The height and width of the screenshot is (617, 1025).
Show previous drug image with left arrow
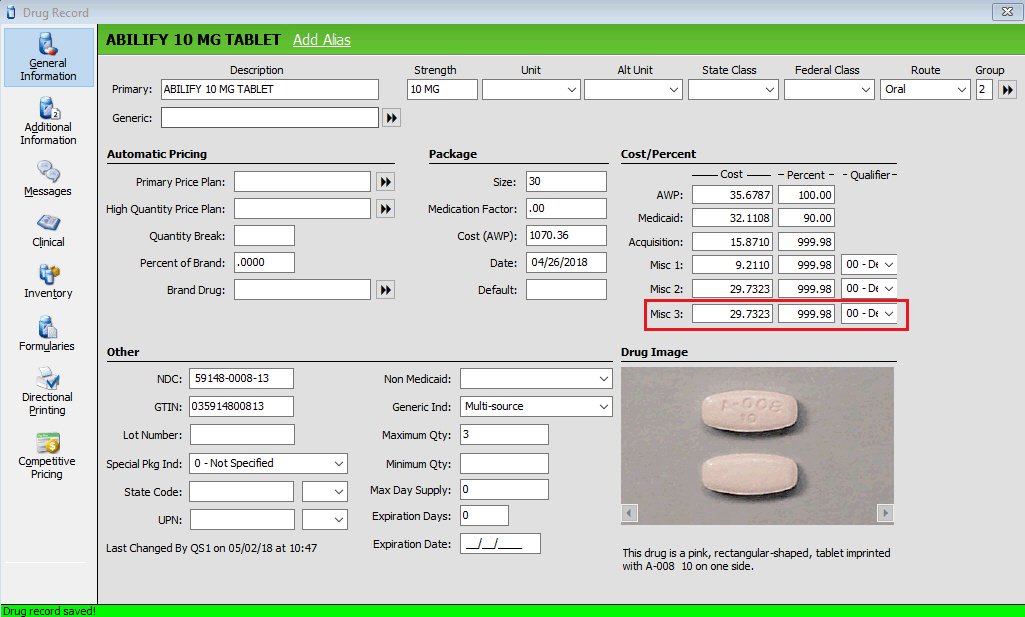(x=629, y=512)
